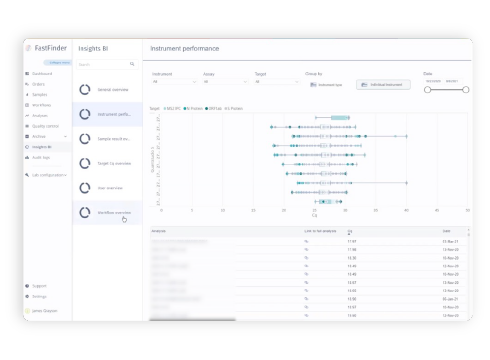The height and width of the screenshot is (360, 490).
Task: Open the Settings gear icon
Action: [27, 296]
